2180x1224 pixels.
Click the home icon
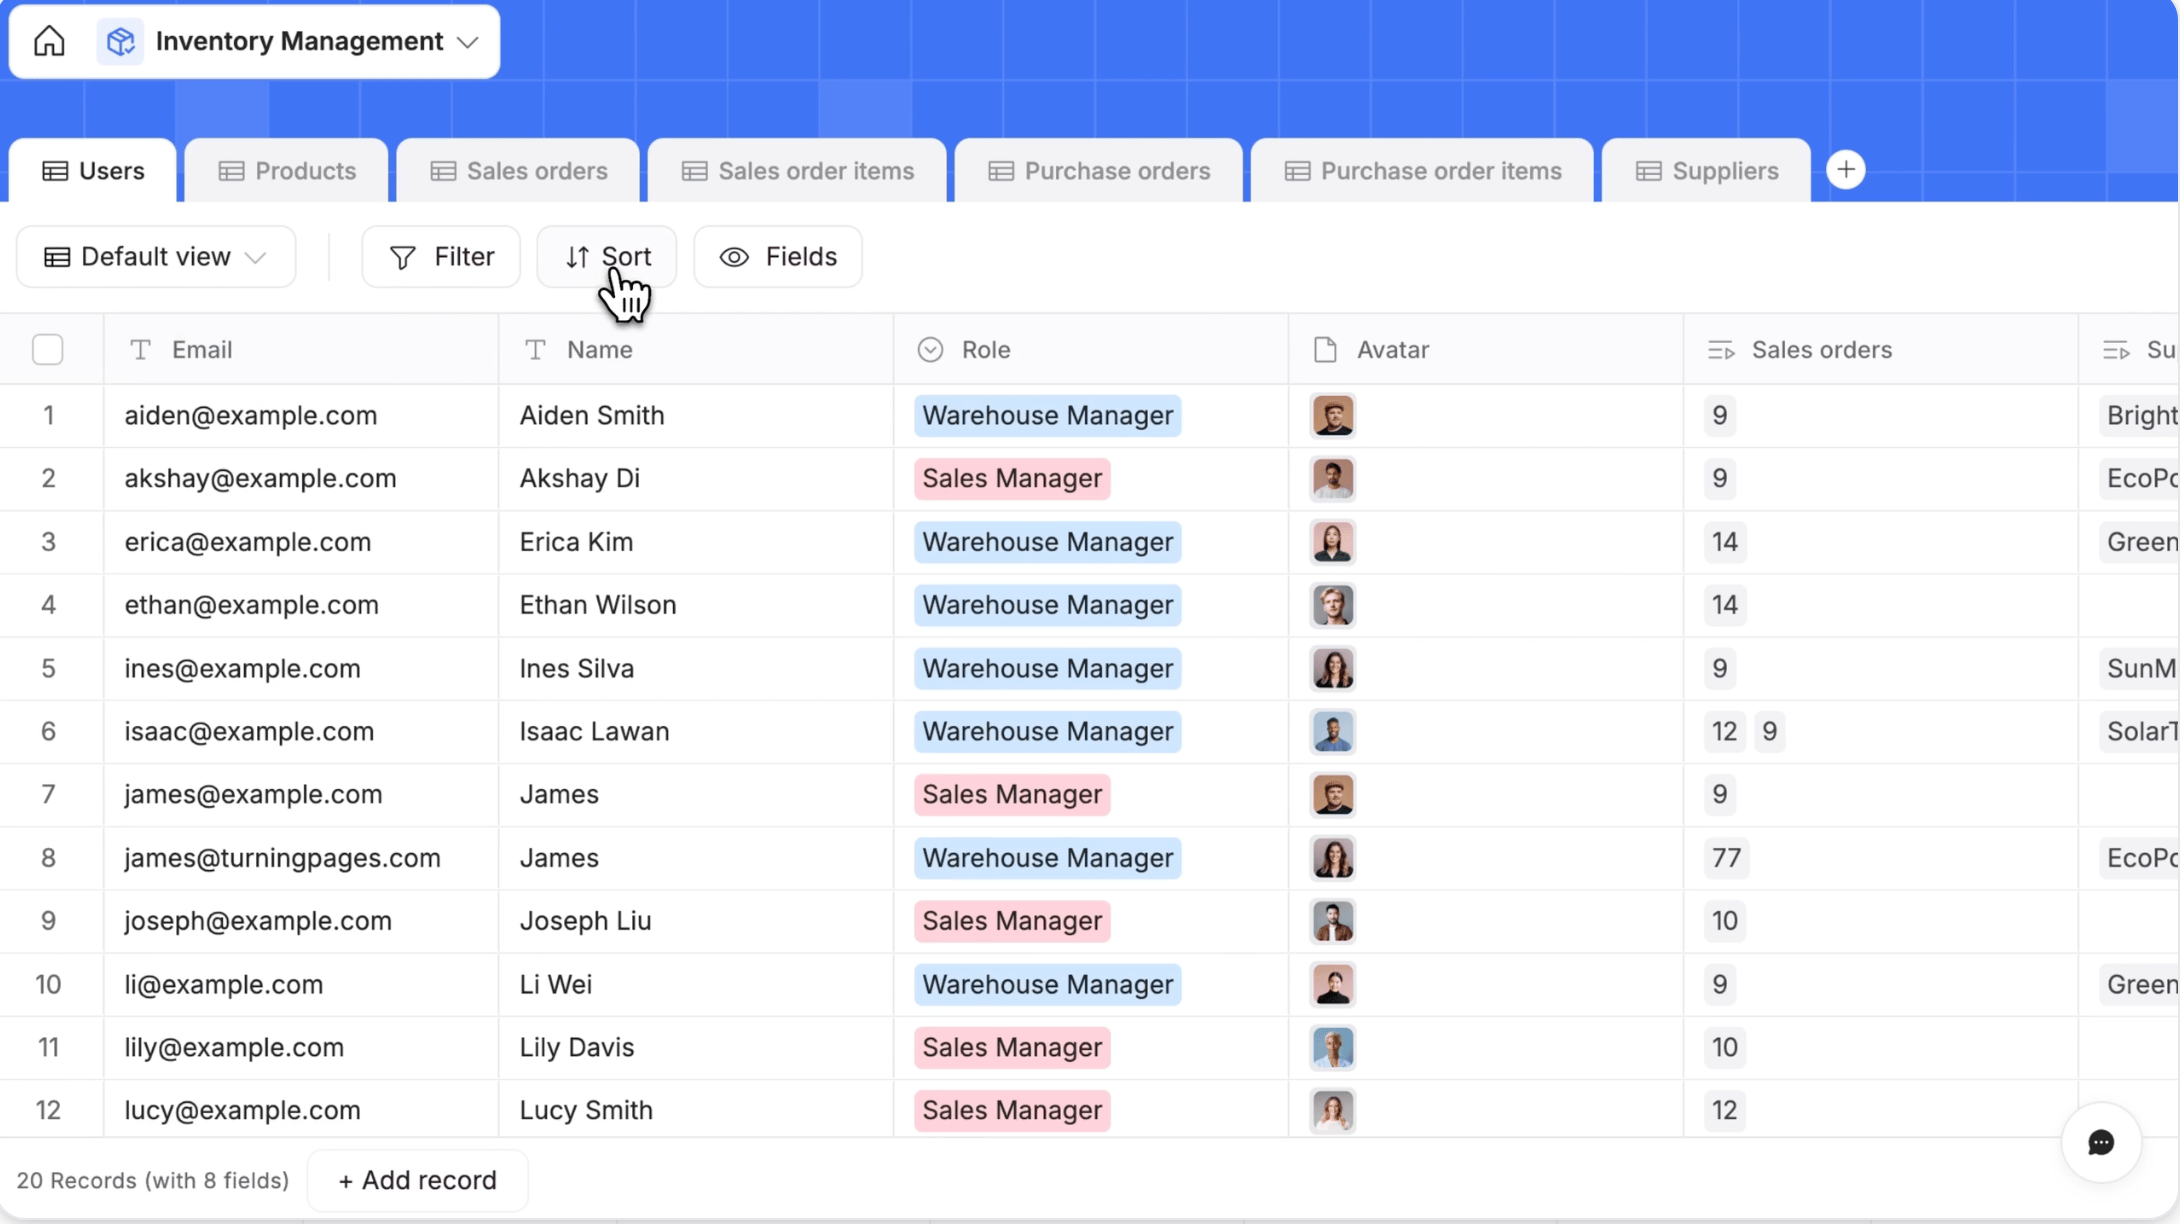click(x=49, y=41)
